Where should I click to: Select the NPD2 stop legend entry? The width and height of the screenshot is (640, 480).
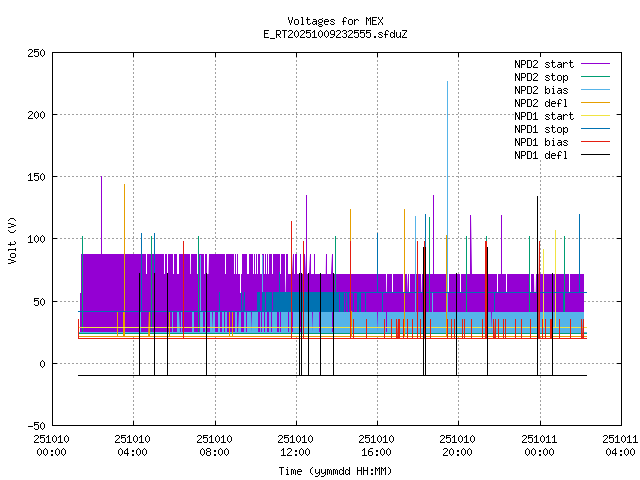click(543, 77)
